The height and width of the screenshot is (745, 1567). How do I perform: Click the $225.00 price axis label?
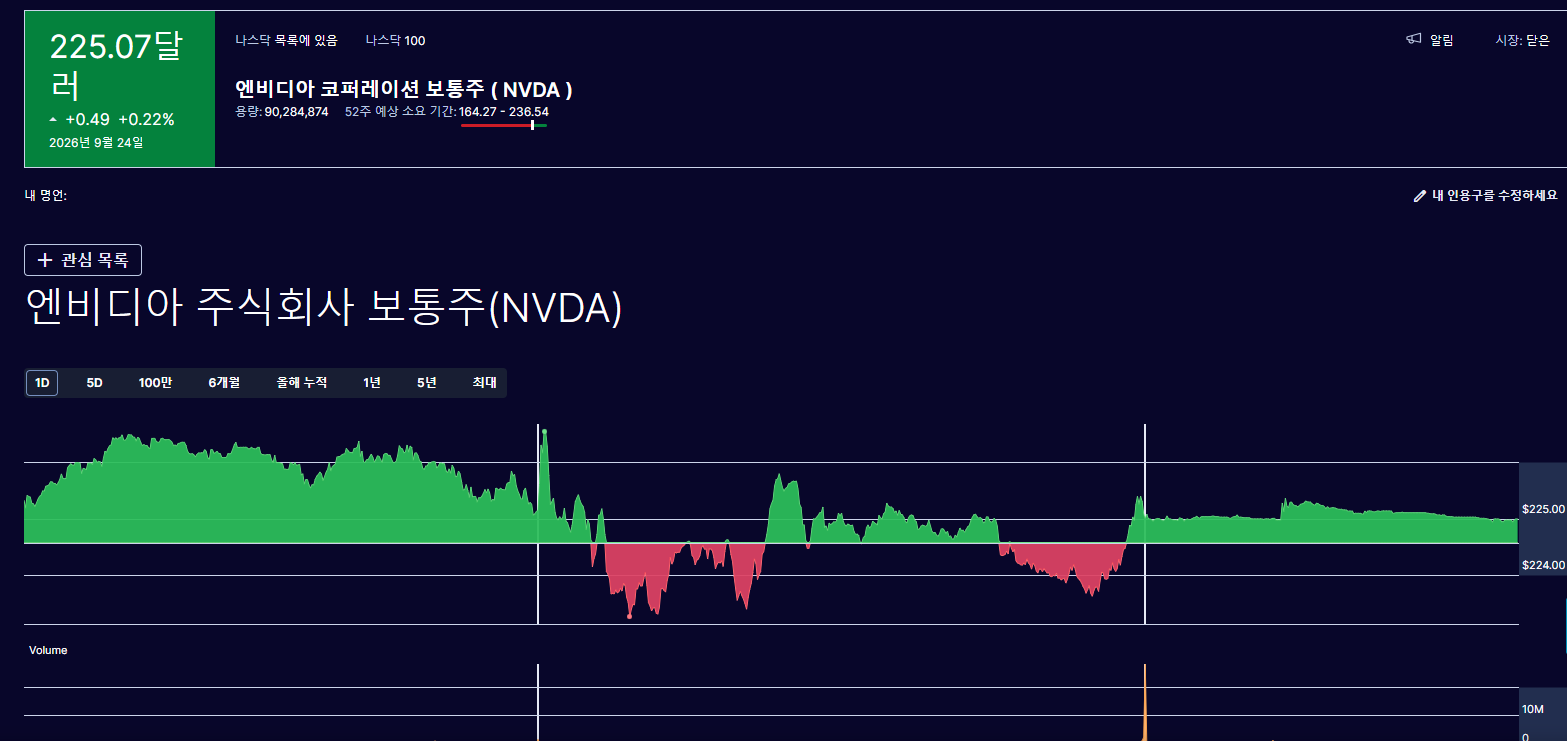(1543, 509)
